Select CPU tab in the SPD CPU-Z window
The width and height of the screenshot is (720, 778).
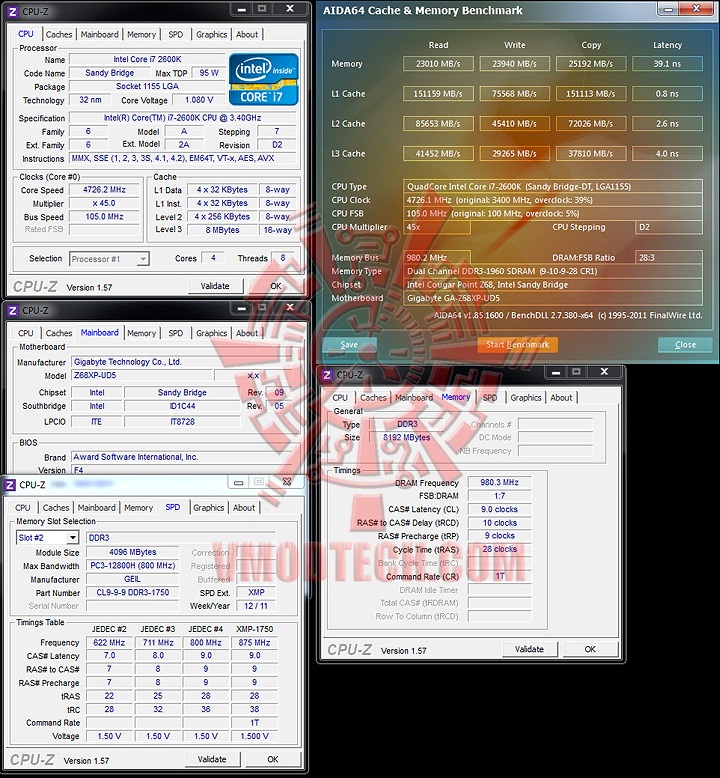tap(22, 508)
